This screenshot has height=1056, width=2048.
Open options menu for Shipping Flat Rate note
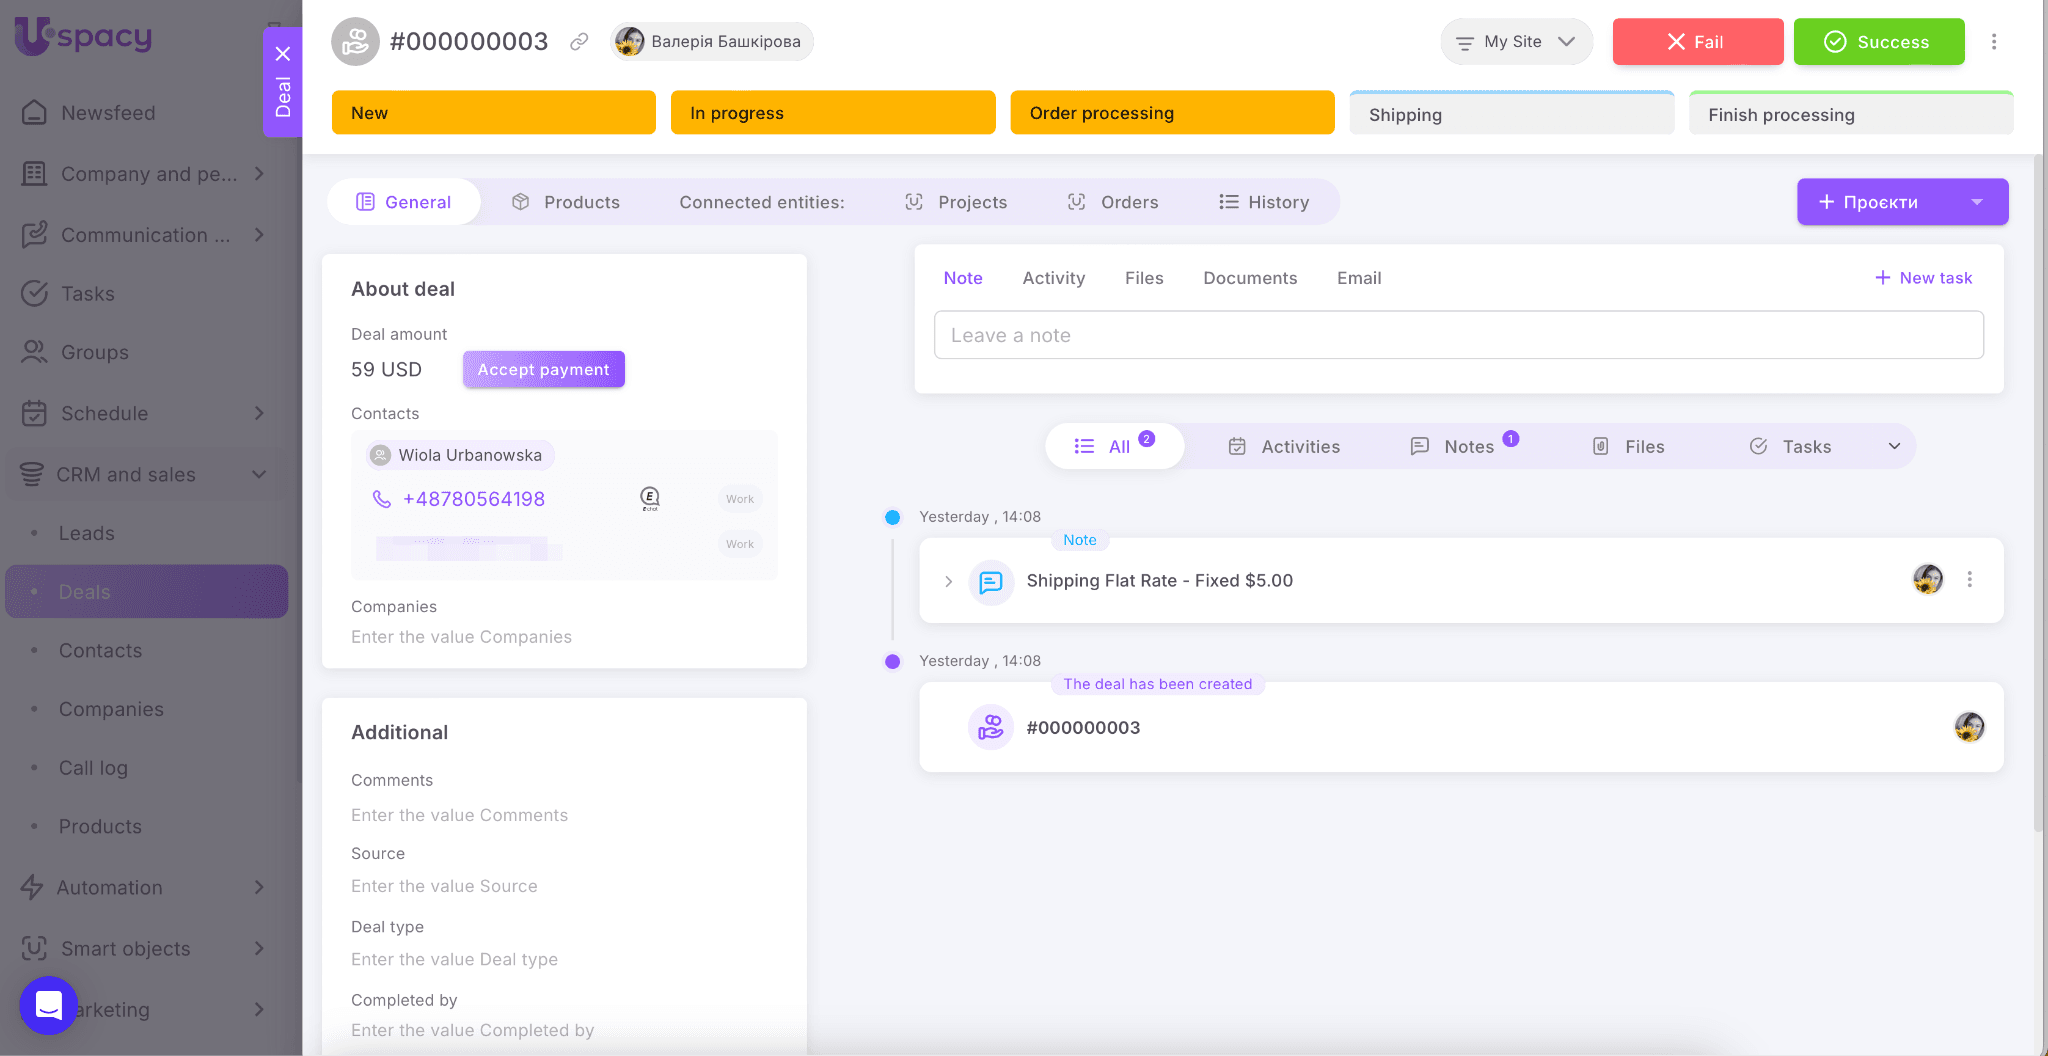pyautogui.click(x=1969, y=580)
